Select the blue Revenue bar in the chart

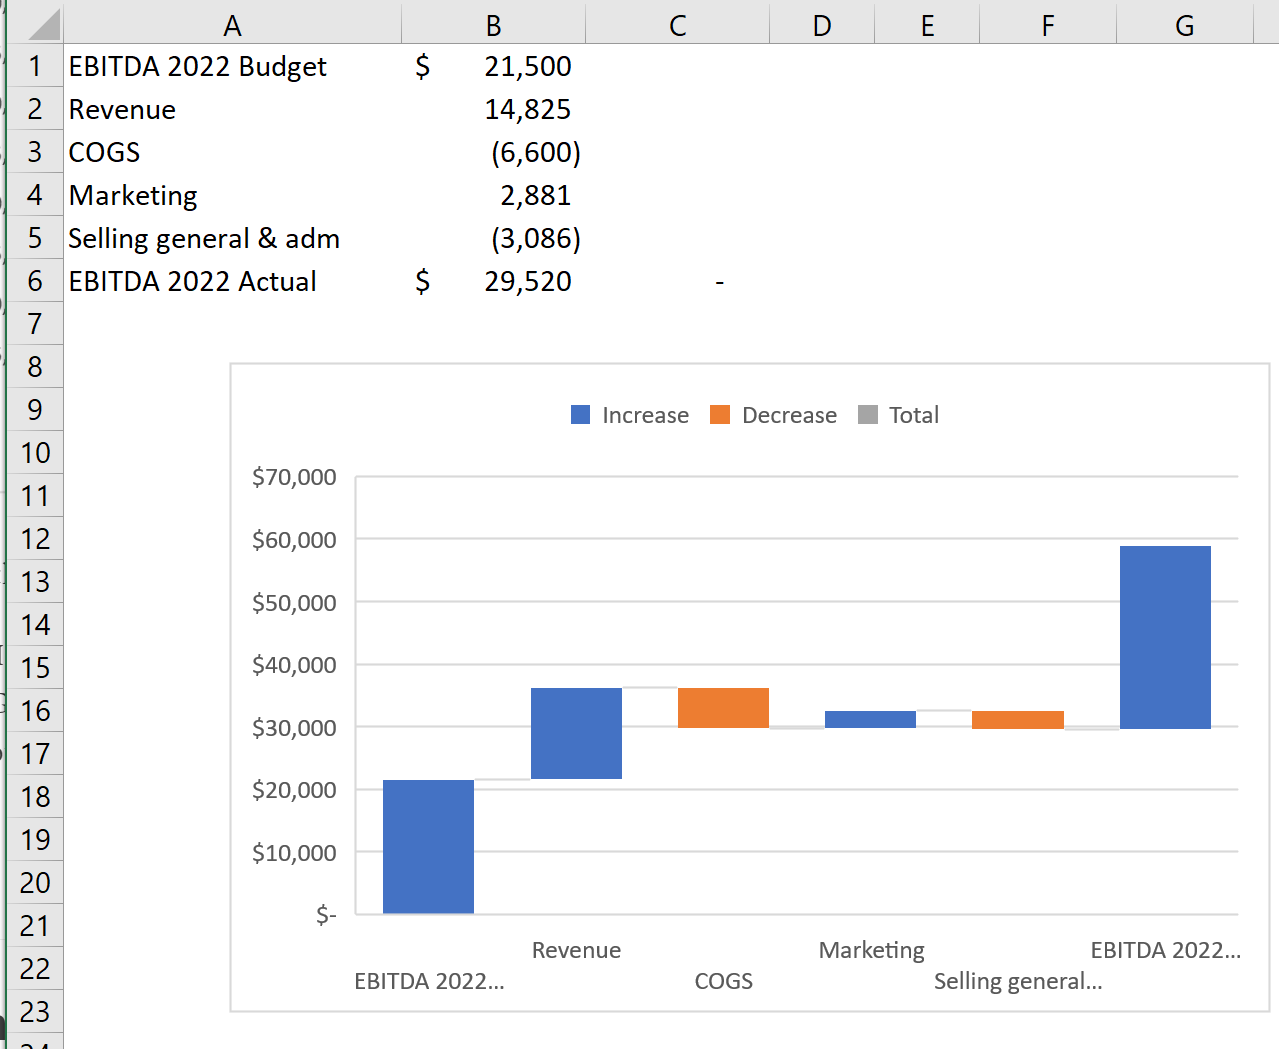576,733
